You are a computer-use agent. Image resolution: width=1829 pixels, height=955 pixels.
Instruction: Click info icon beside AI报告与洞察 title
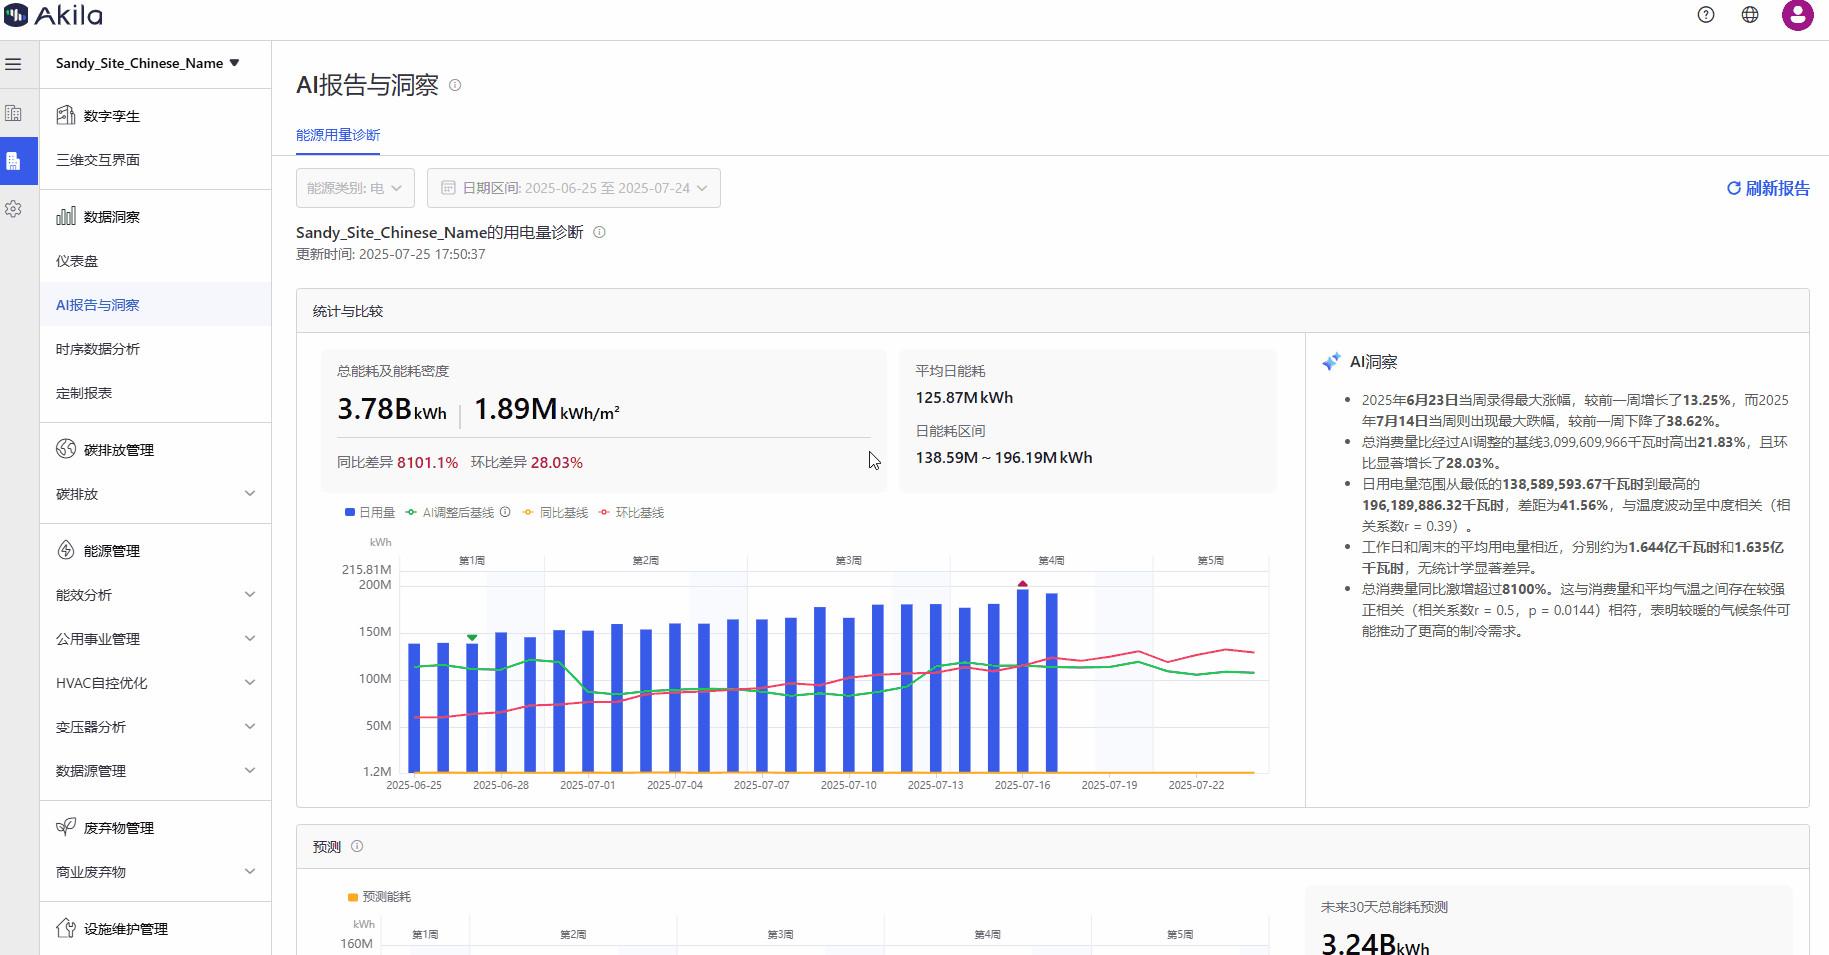455,85
